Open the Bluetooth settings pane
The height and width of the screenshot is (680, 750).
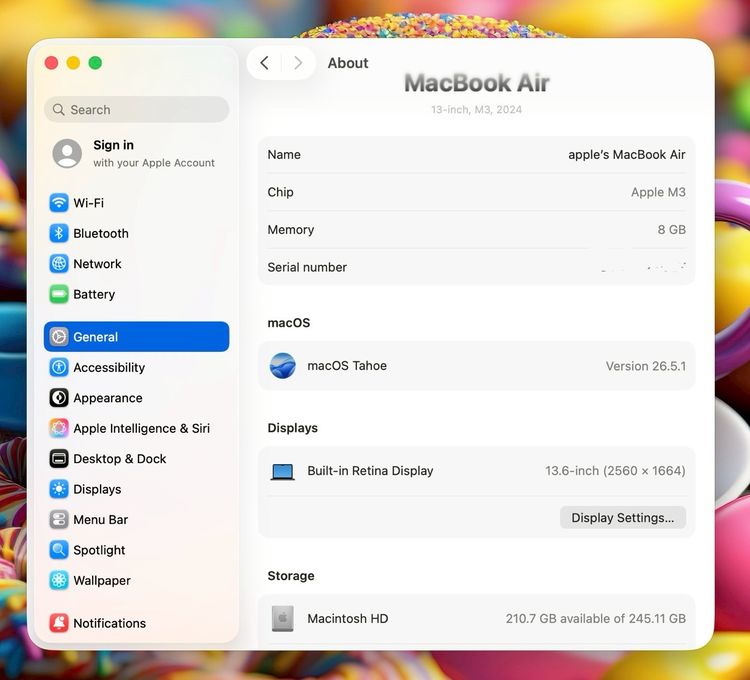click(x=136, y=233)
